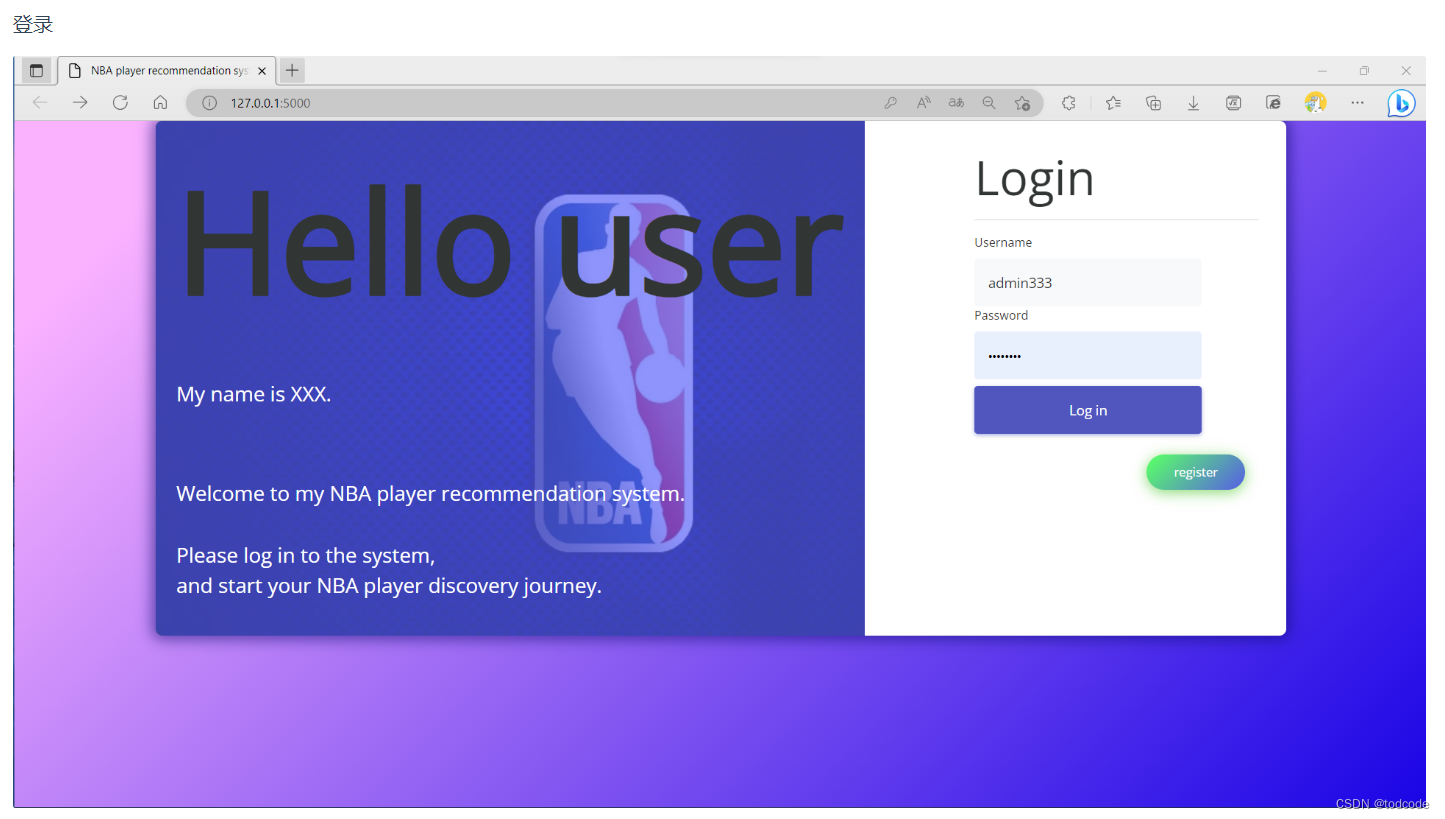The image size is (1445, 819).
Task: Click the register button
Action: [x=1195, y=472]
